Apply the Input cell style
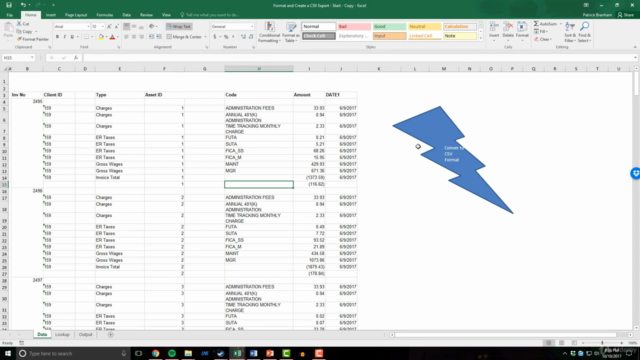The height and width of the screenshot is (360, 640). (389, 36)
